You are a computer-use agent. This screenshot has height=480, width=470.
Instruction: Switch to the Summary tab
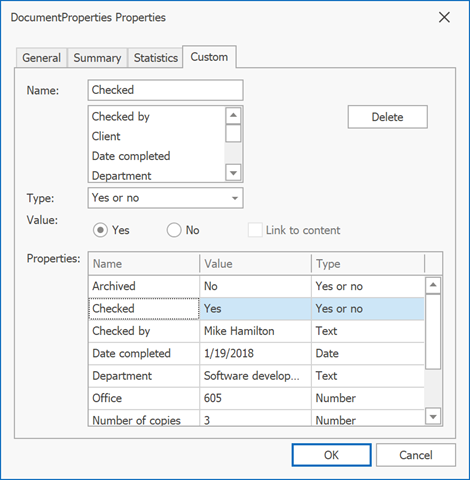[x=97, y=58]
